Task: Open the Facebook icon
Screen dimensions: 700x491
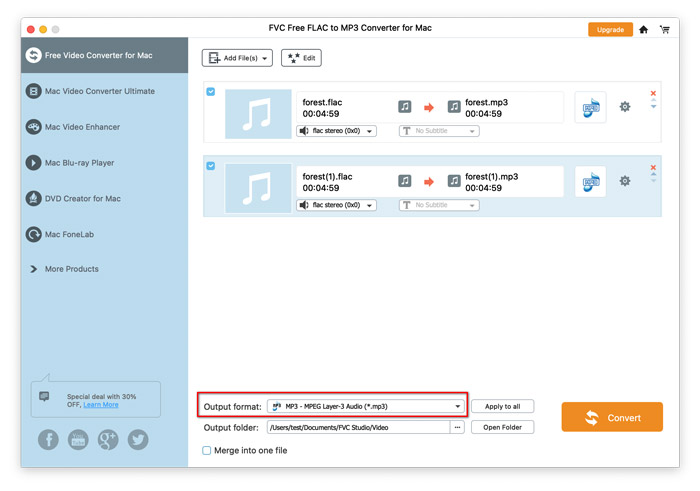Action: (48, 440)
